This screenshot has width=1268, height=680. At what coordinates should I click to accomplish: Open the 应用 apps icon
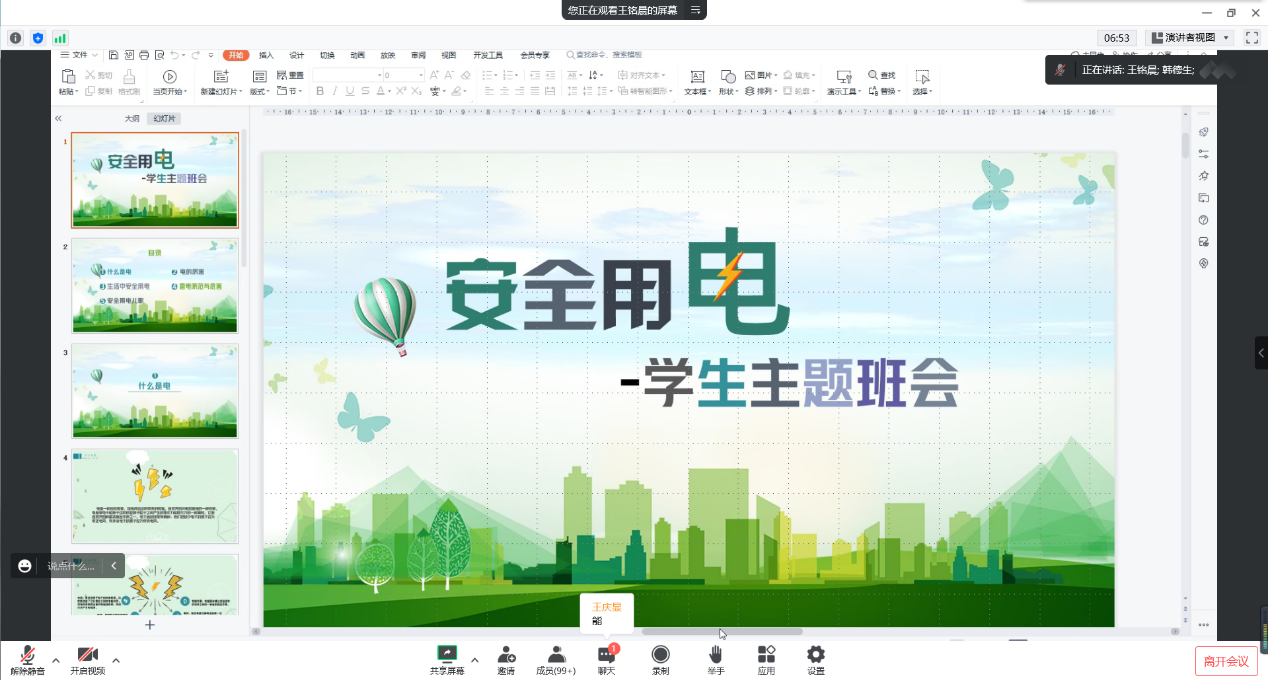click(766, 655)
